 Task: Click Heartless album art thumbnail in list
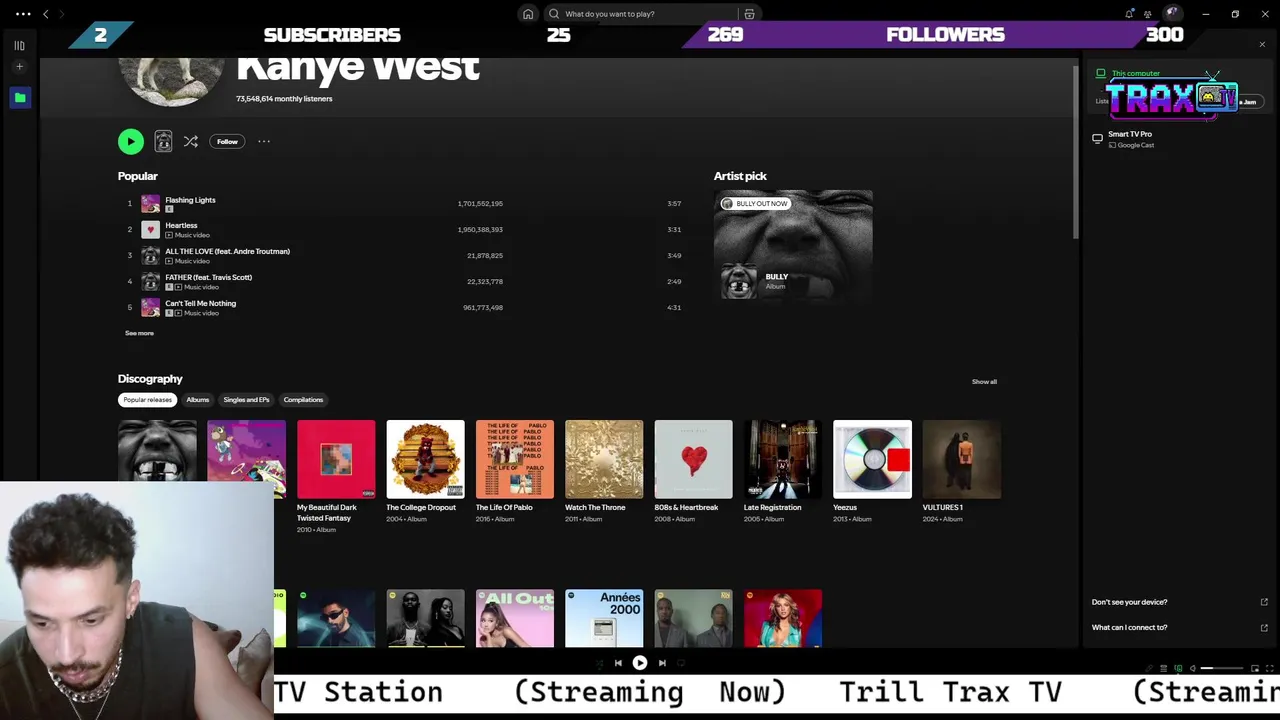(150, 230)
